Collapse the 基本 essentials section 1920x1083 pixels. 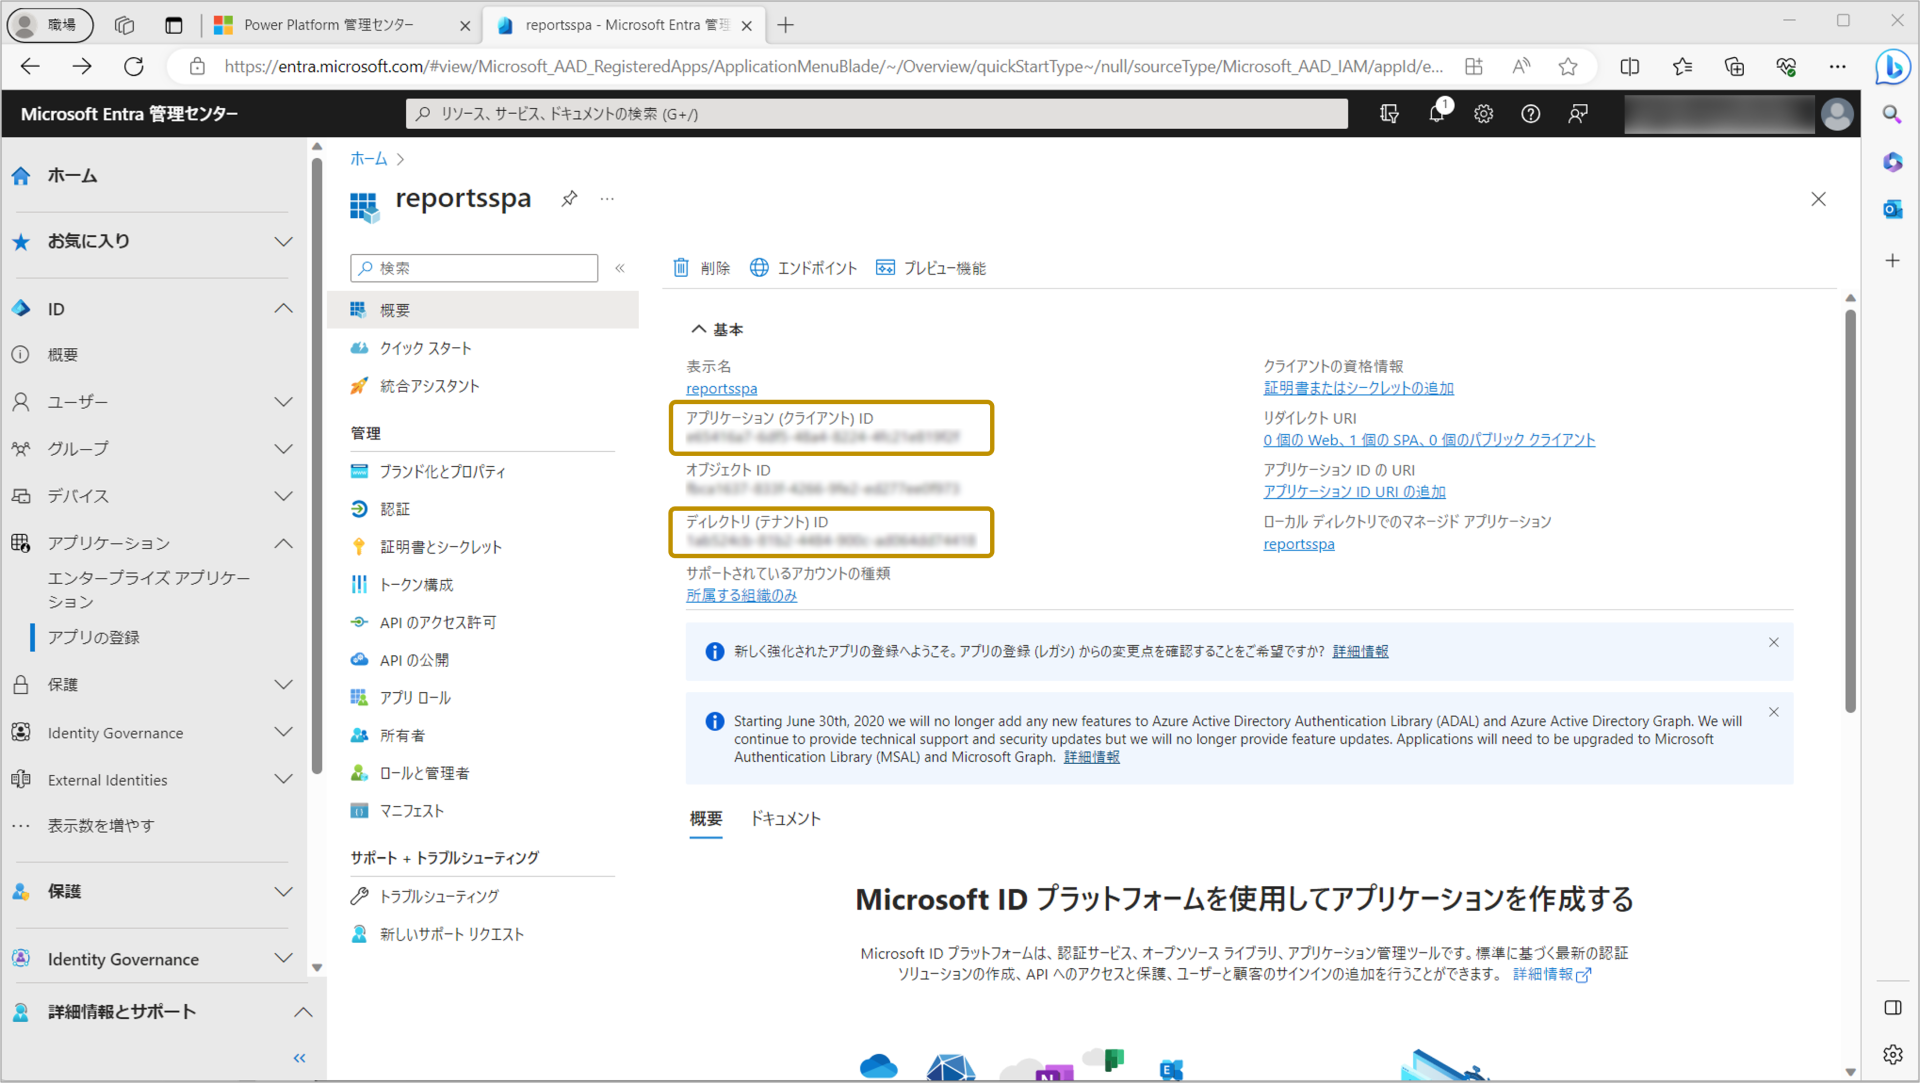(717, 329)
